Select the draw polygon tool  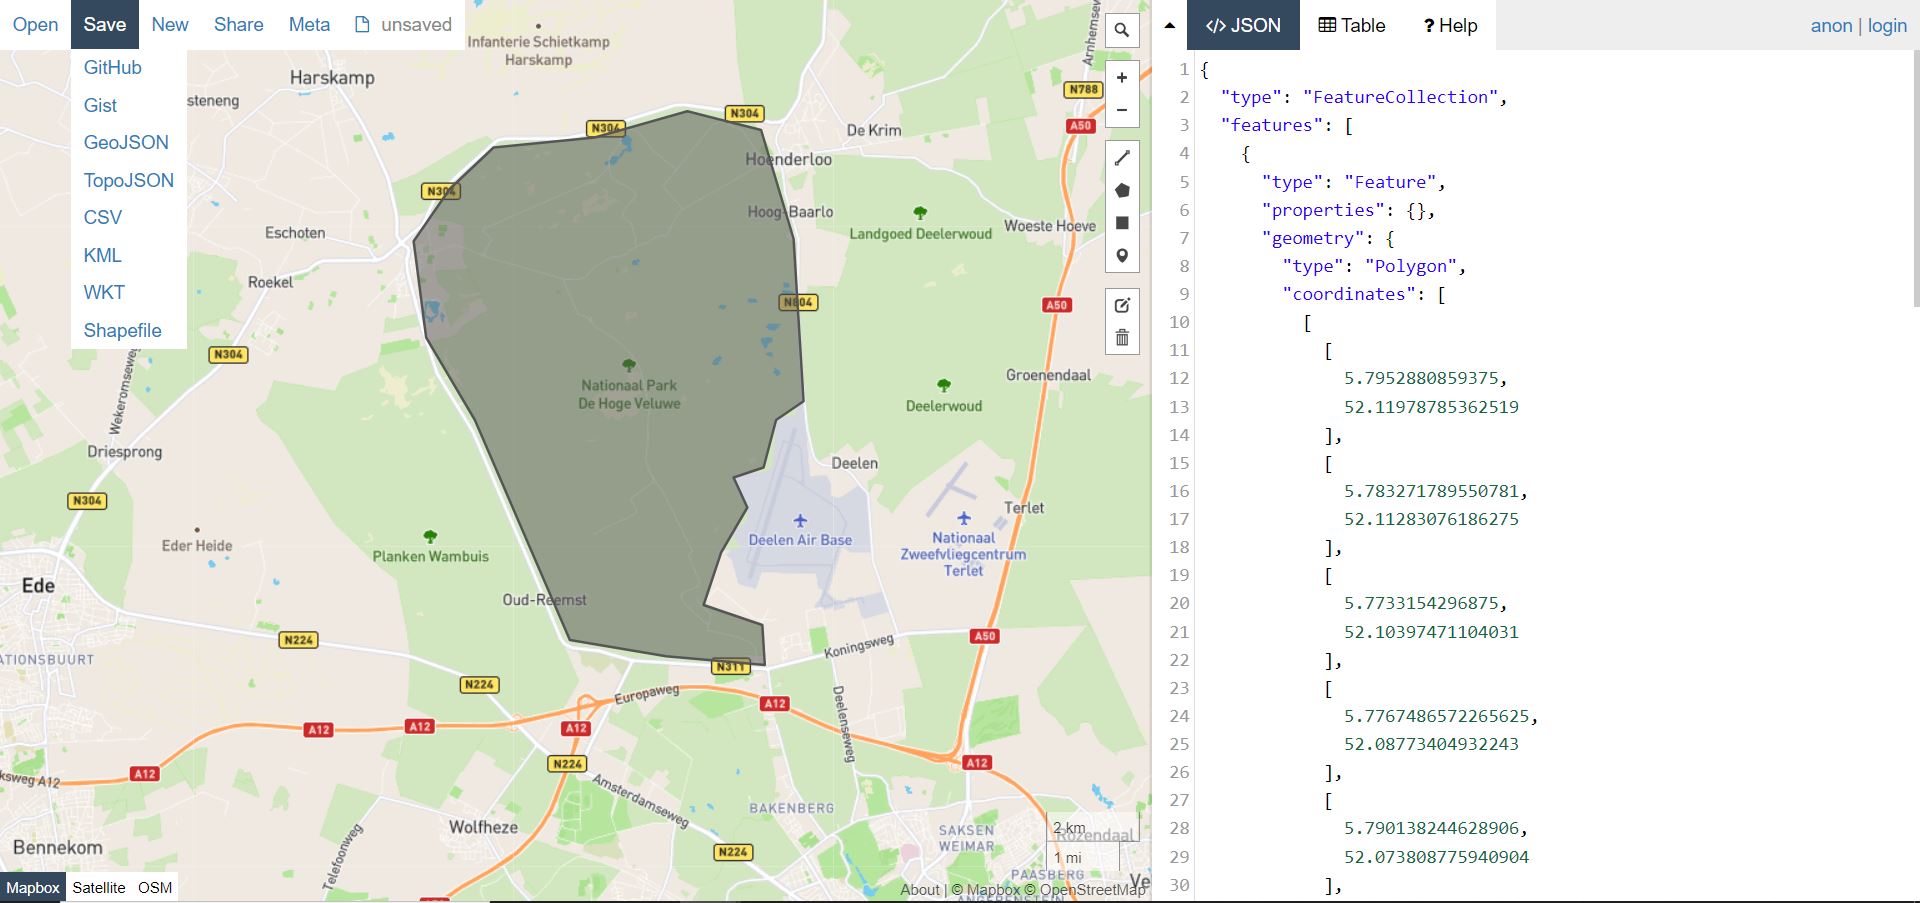(1122, 190)
